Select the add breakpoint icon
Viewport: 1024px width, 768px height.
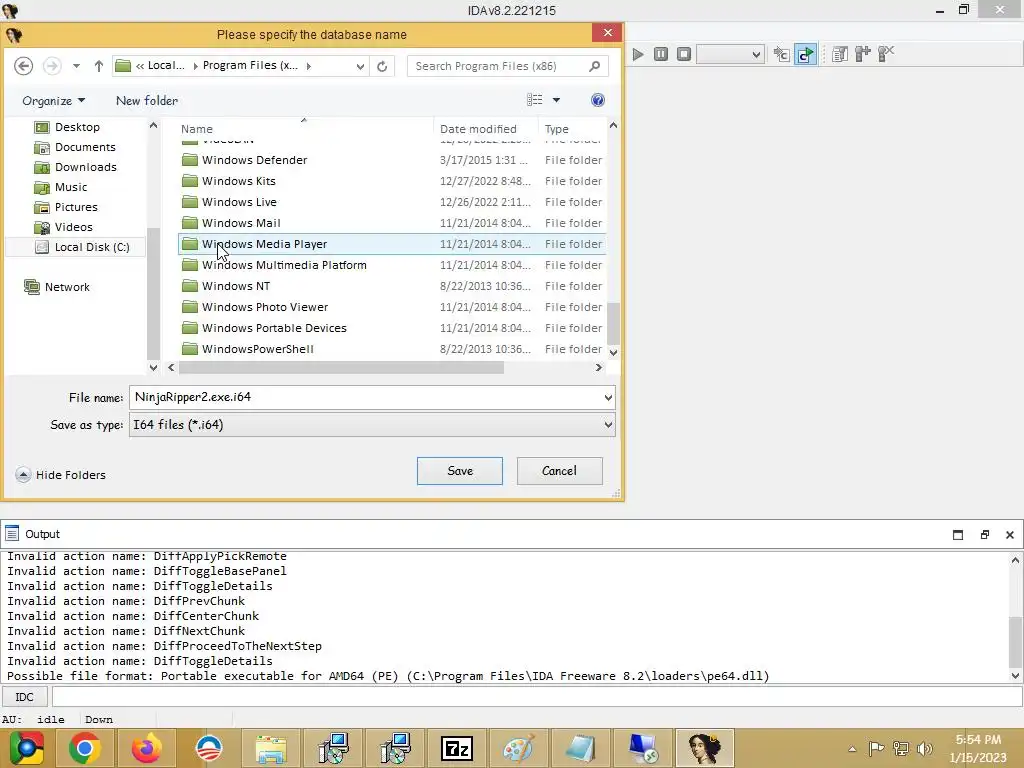coord(863,54)
